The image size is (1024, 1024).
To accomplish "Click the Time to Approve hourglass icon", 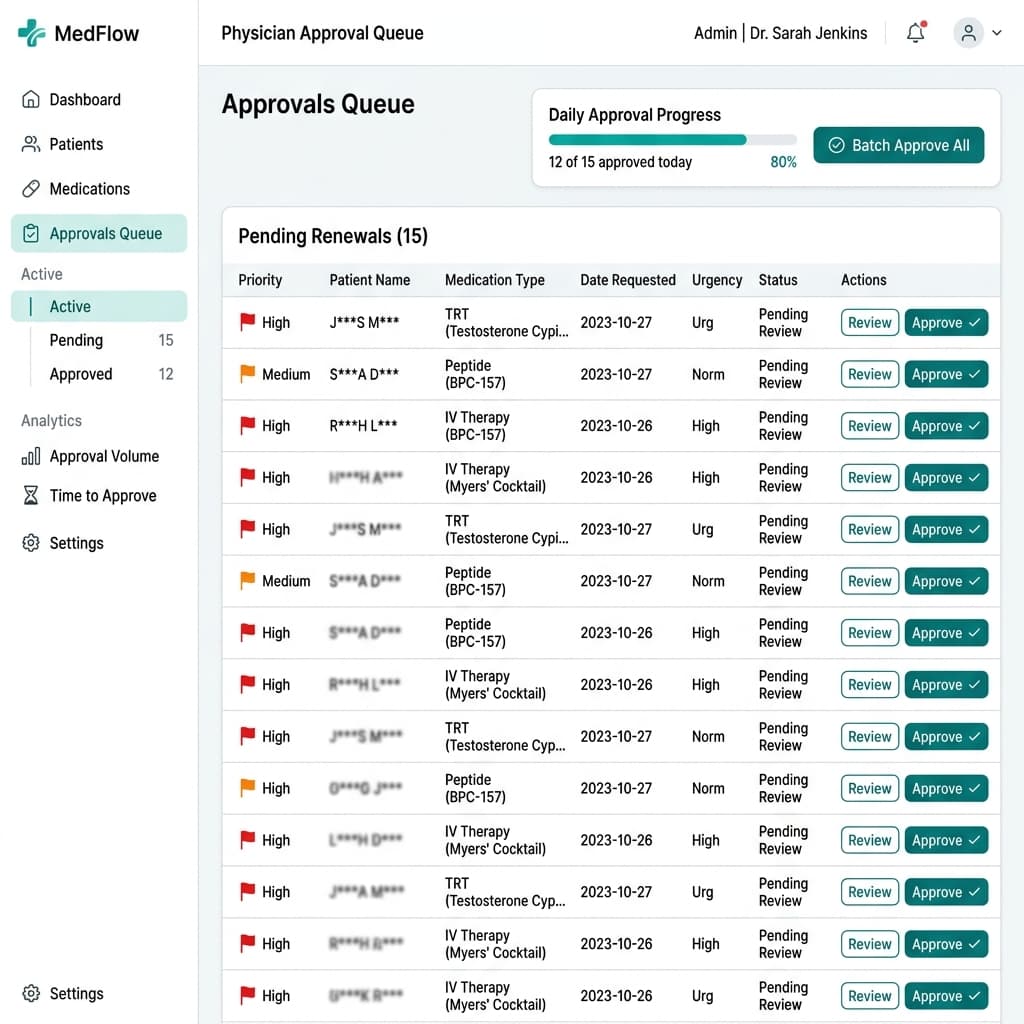I will click(x=31, y=496).
